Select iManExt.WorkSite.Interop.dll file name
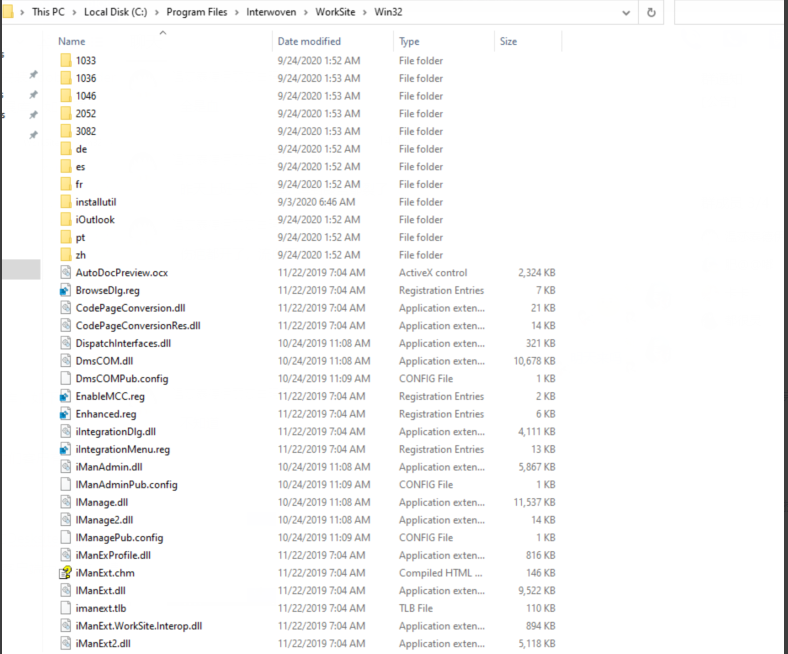Image resolution: width=788 pixels, height=654 pixels. pyautogui.click(x=139, y=625)
